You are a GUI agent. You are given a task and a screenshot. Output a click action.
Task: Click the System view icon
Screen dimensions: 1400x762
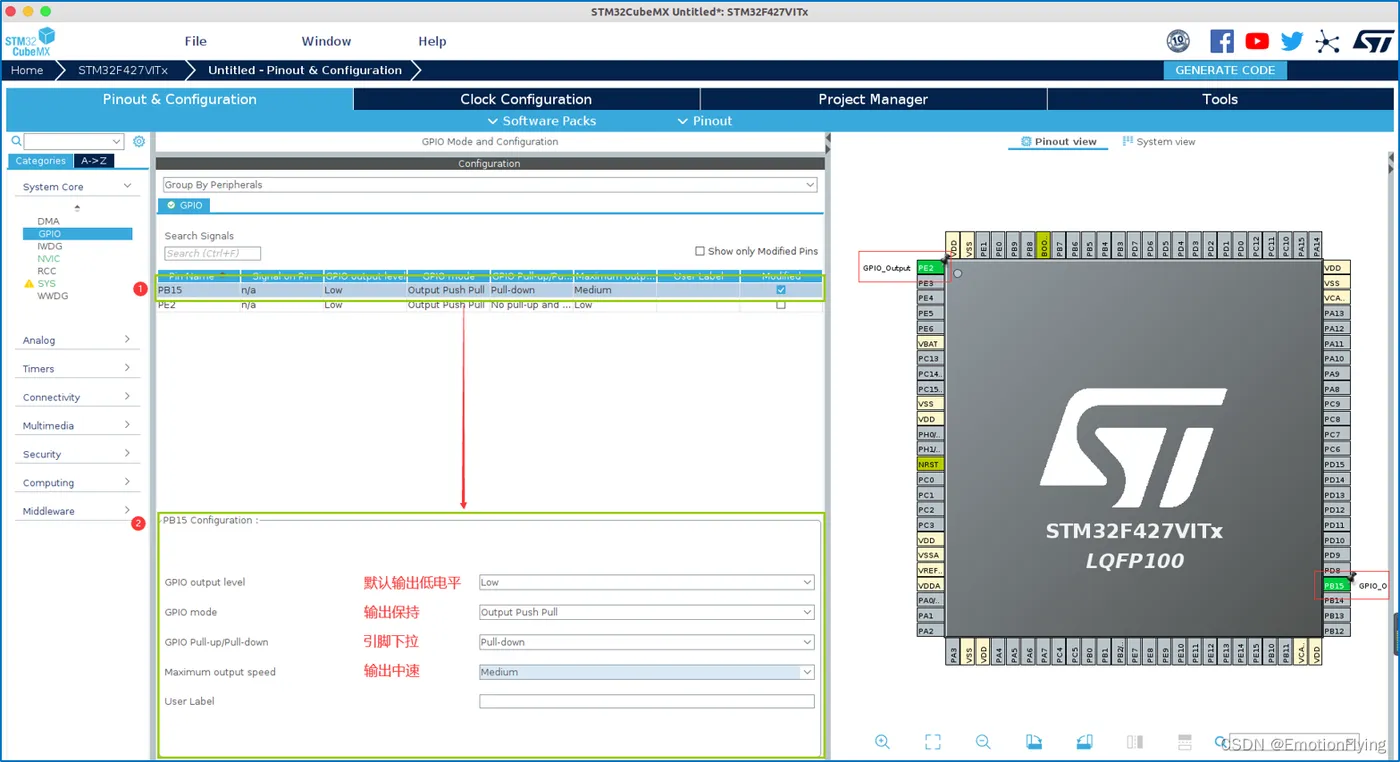tap(1128, 142)
